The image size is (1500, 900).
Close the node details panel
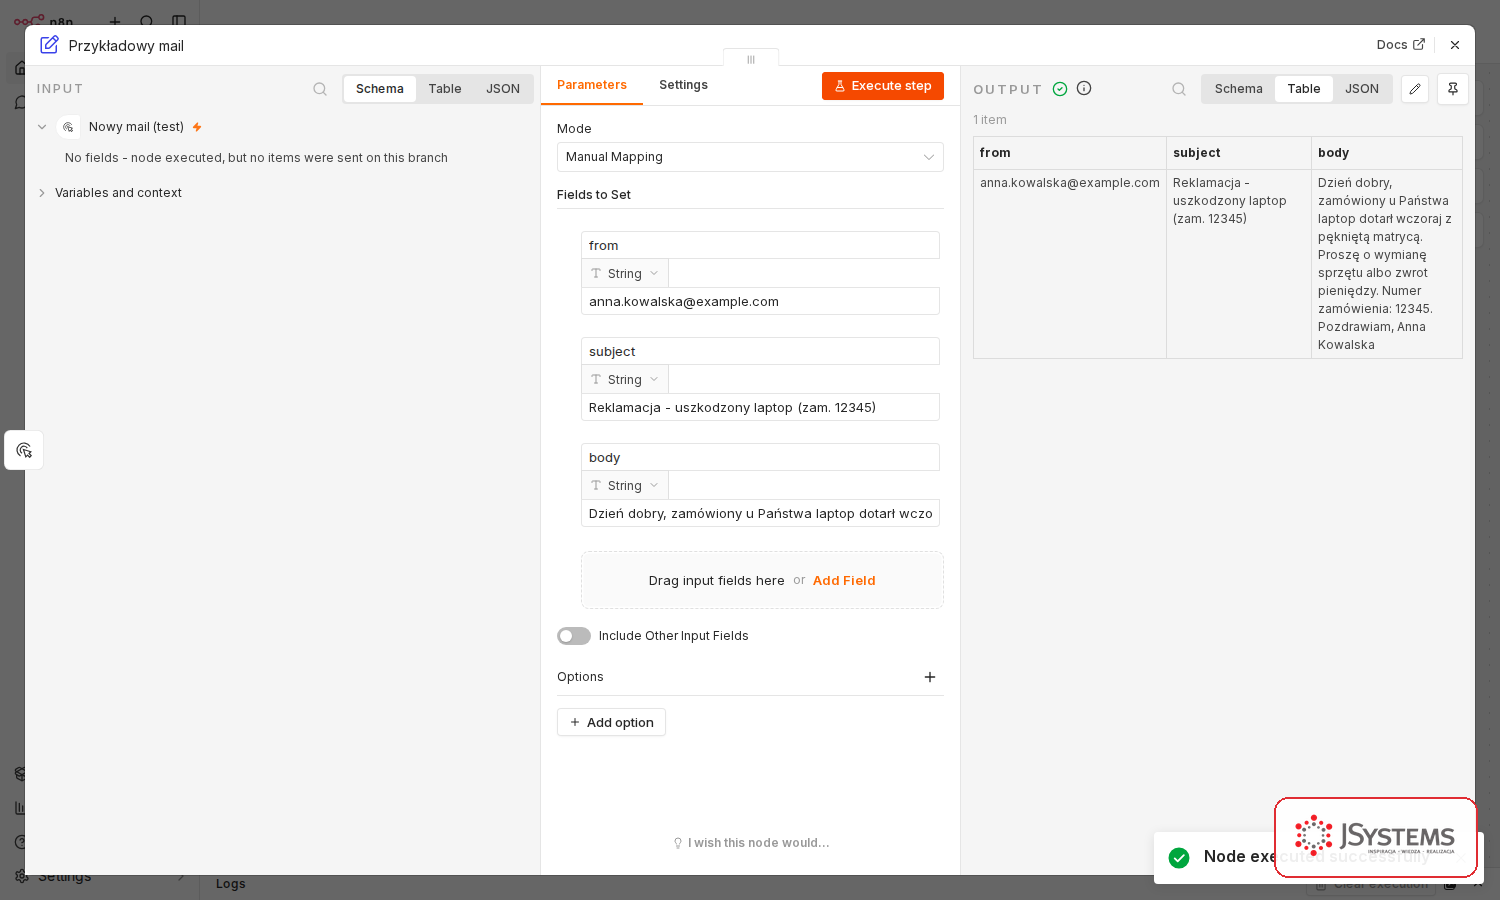tap(1455, 45)
